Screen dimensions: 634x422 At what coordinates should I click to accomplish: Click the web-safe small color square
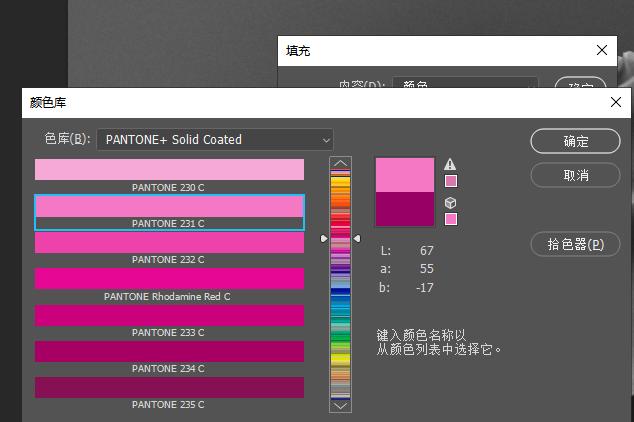coord(450,219)
